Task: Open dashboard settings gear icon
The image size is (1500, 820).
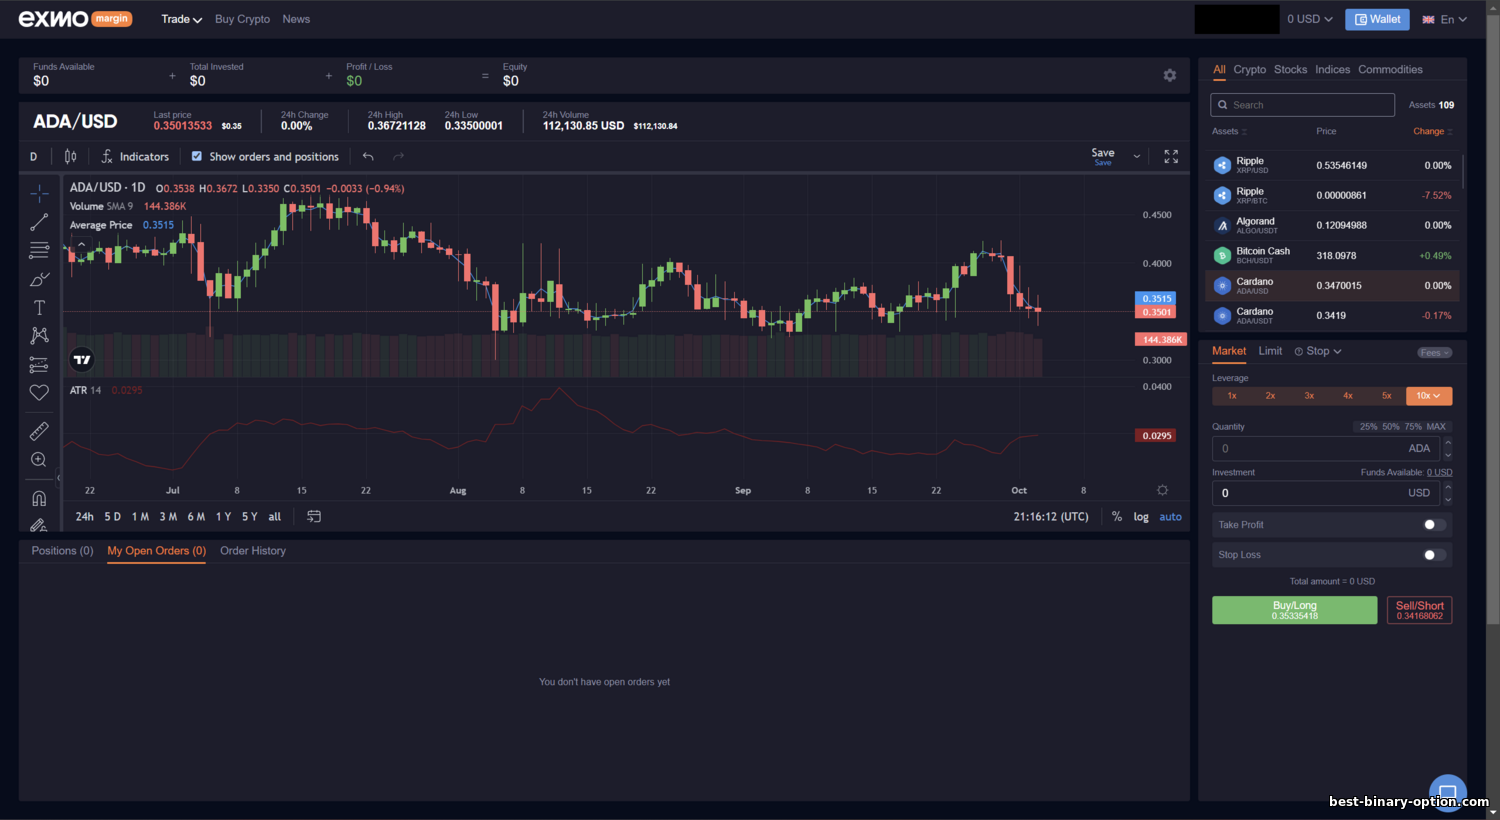Action: coord(1170,75)
